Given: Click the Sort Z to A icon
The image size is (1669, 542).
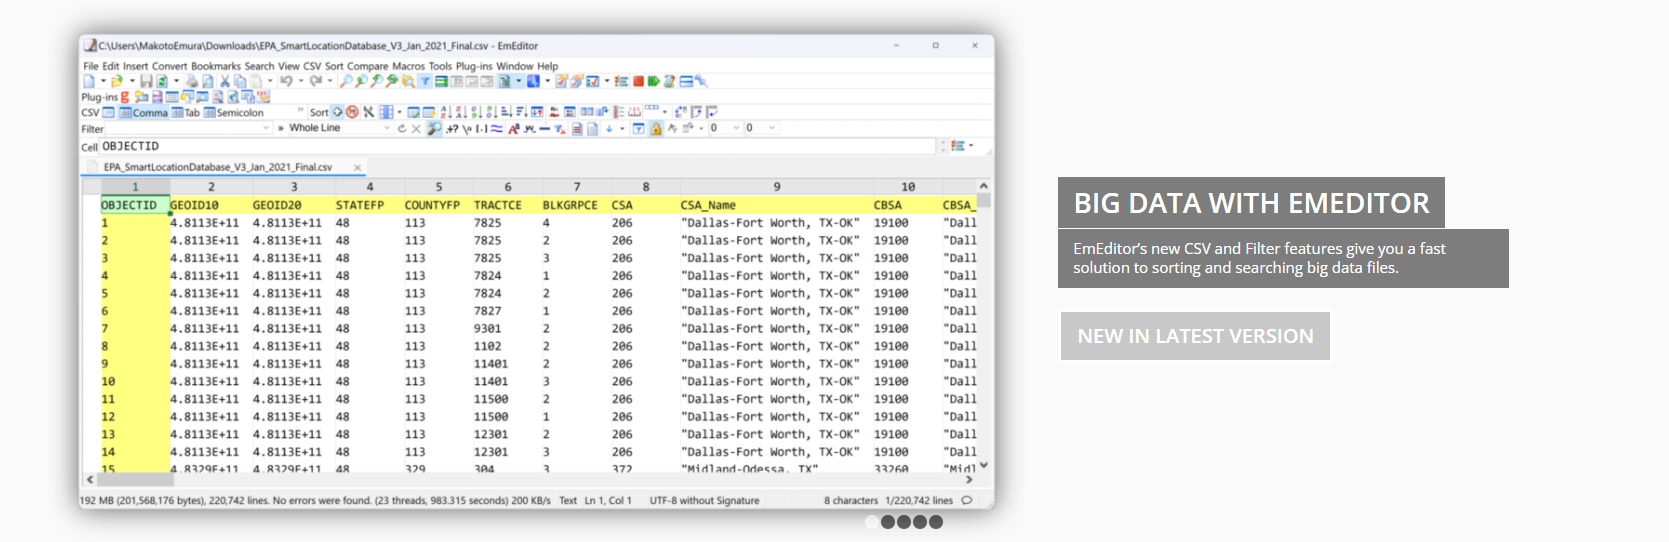Looking at the screenshot, I should tap(461, 112).
